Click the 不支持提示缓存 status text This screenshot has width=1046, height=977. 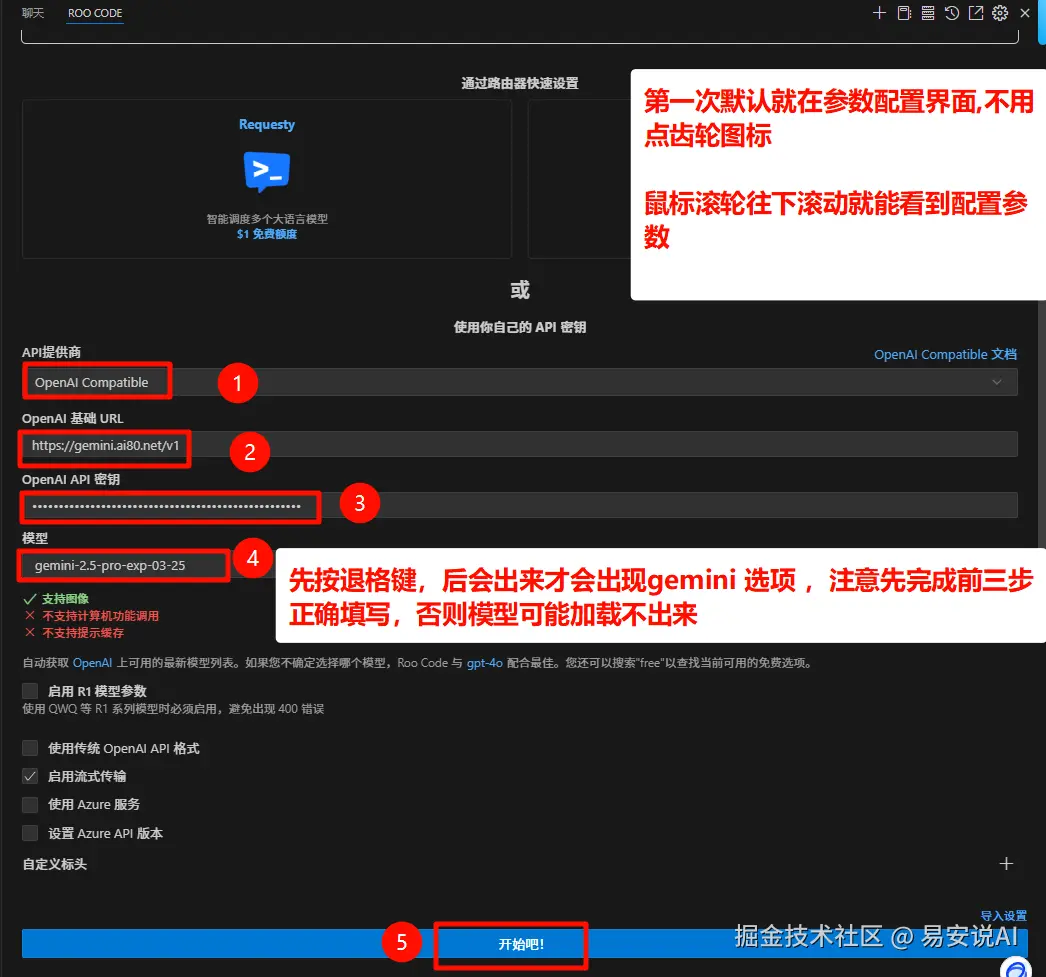coord(83,633)
